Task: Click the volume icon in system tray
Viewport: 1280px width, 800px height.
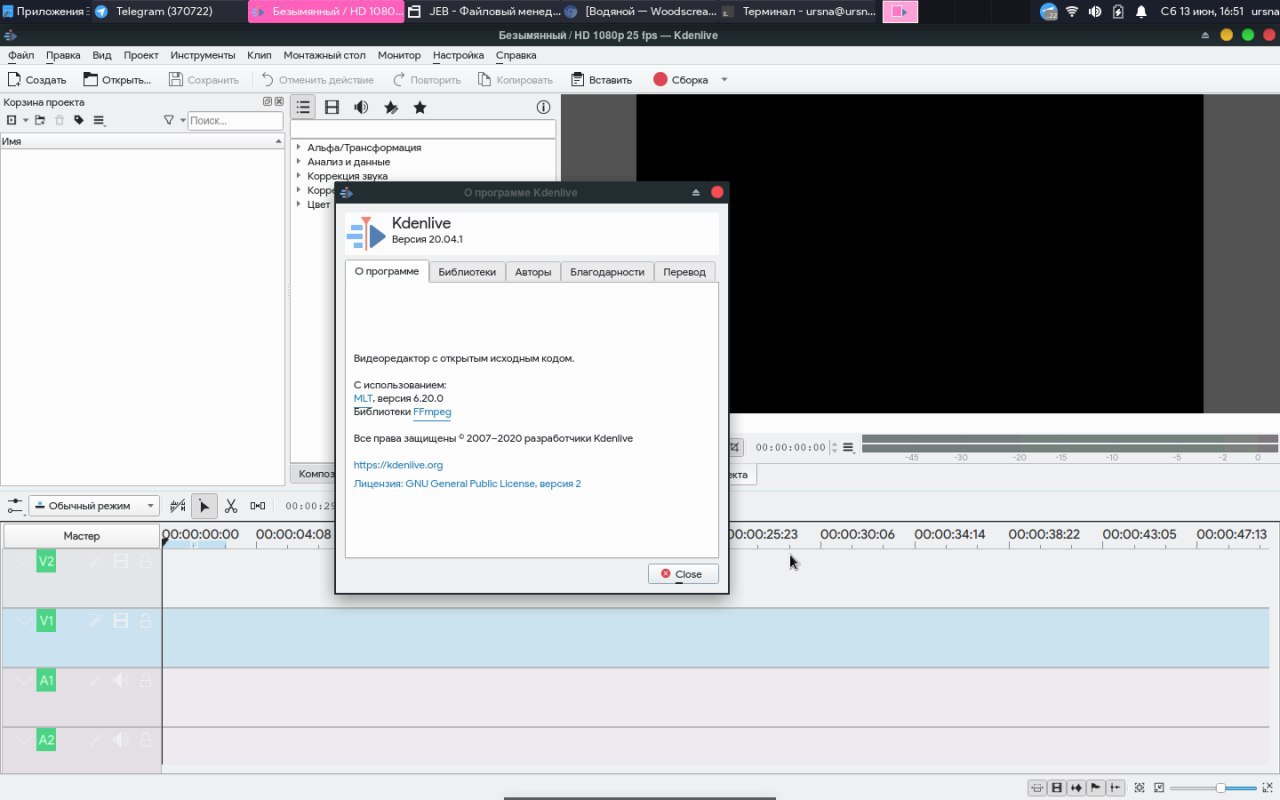Action: [1095, 12]
